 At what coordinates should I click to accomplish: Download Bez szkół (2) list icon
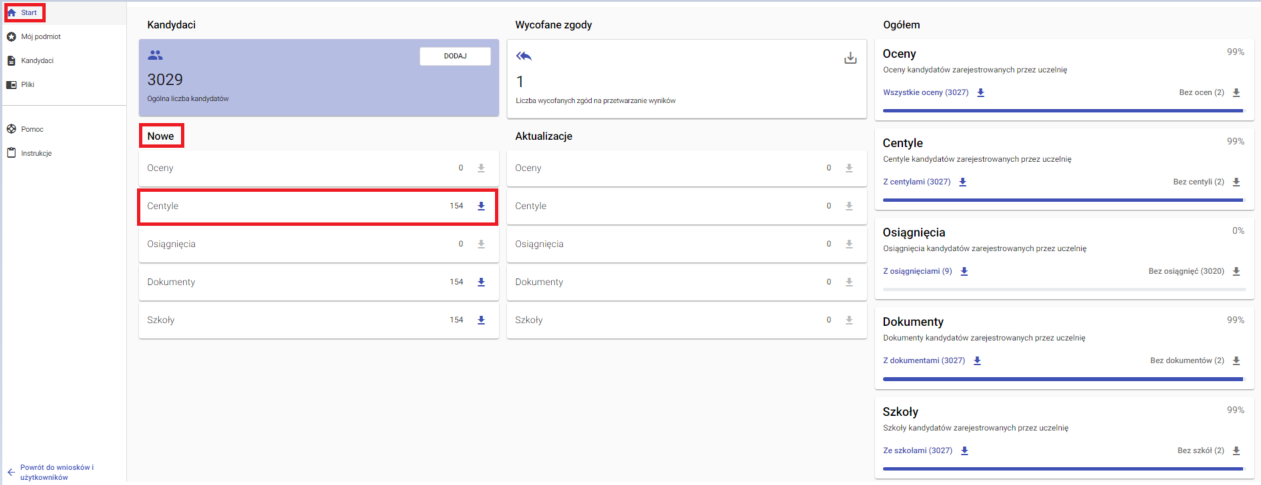1236,450
